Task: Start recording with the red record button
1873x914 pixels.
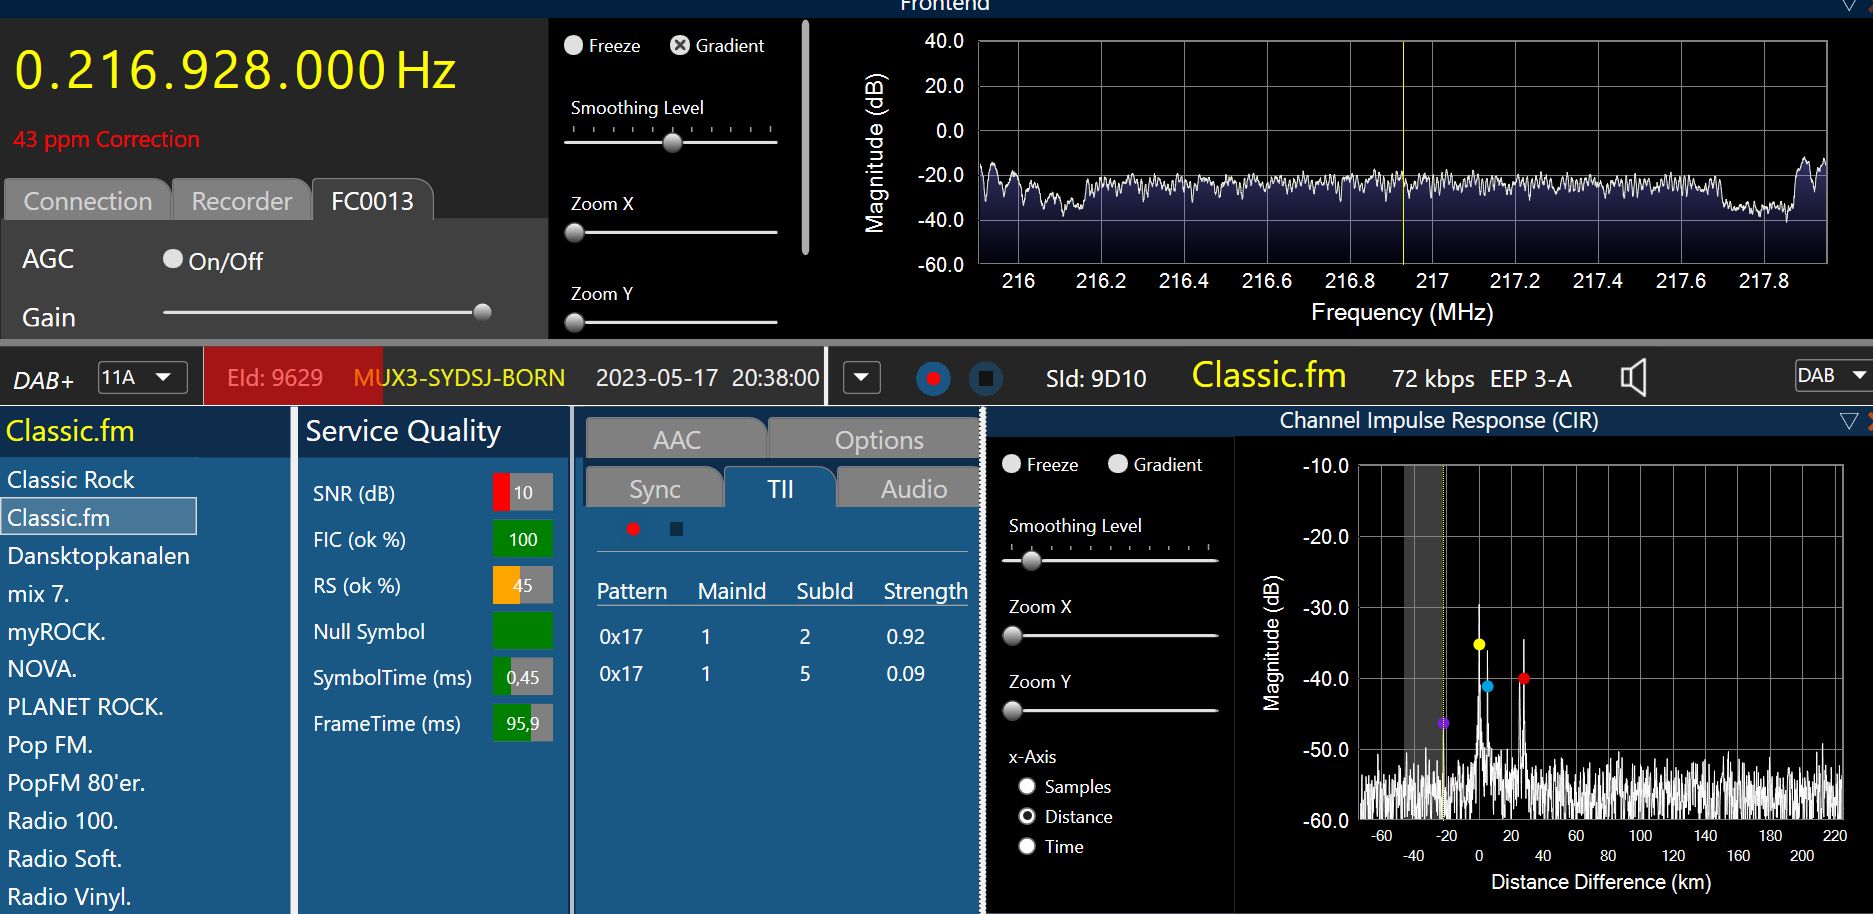Action: click(933, 379)
